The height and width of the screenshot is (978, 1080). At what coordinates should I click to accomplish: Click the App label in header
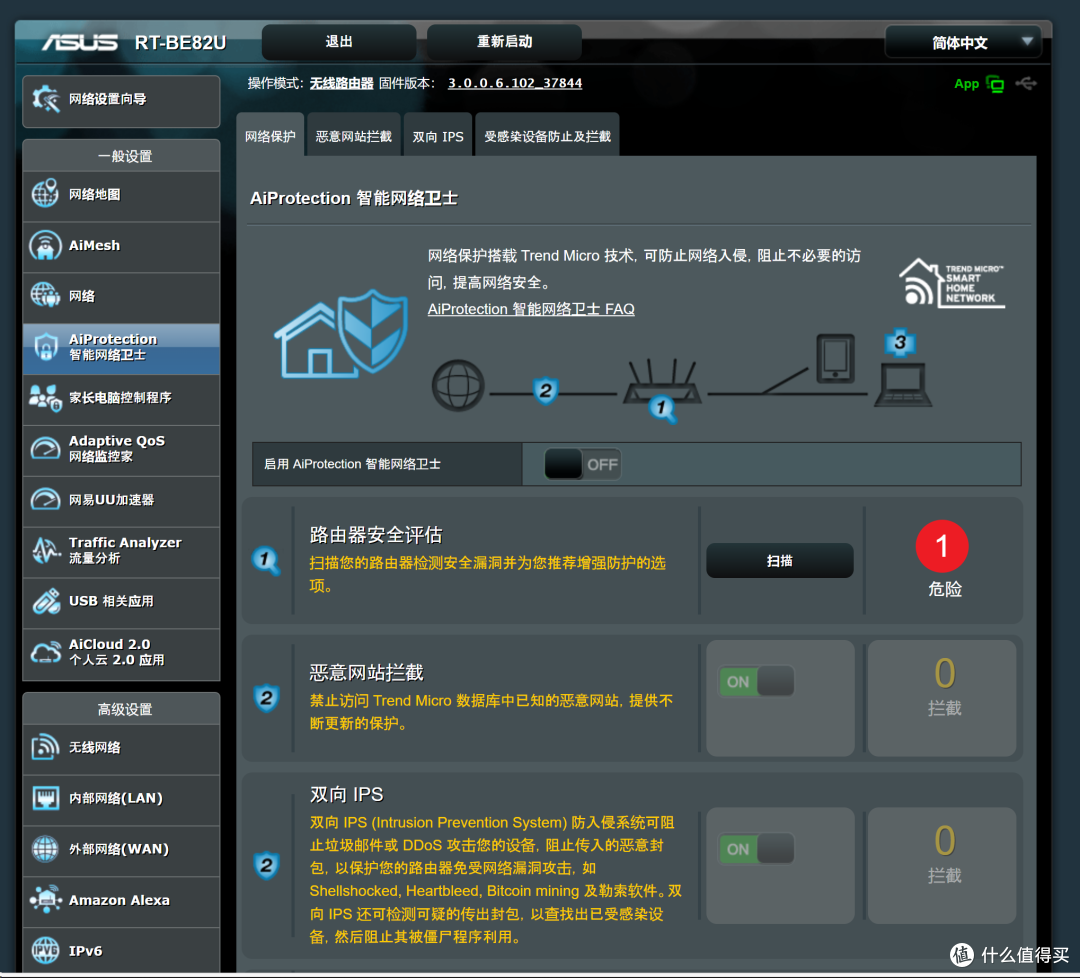(966, 84)
